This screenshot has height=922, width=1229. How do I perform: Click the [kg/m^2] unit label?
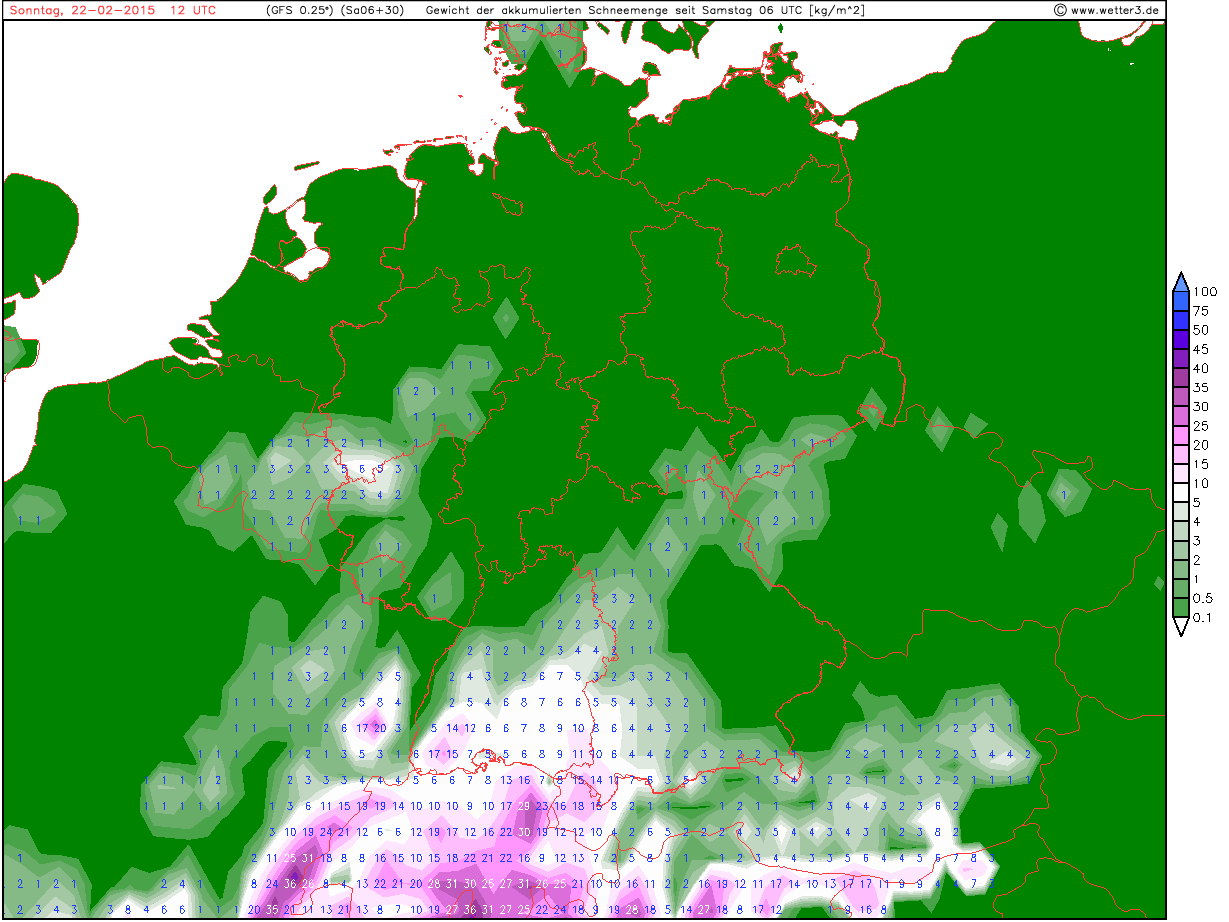[x=837, y=10]
